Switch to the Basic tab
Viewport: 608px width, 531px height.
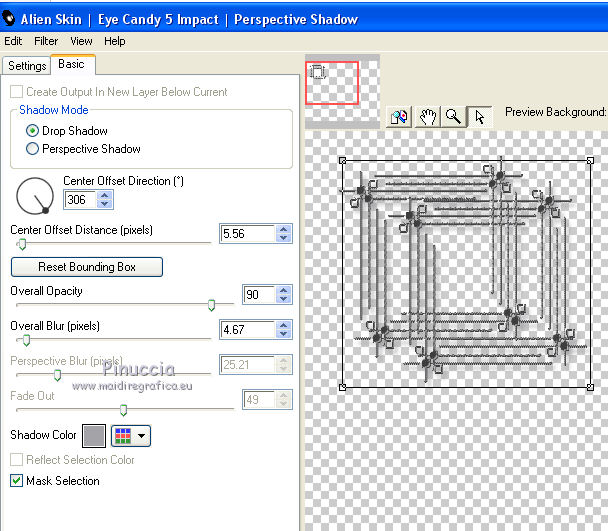pyautogui.click(x=71, y=64)
